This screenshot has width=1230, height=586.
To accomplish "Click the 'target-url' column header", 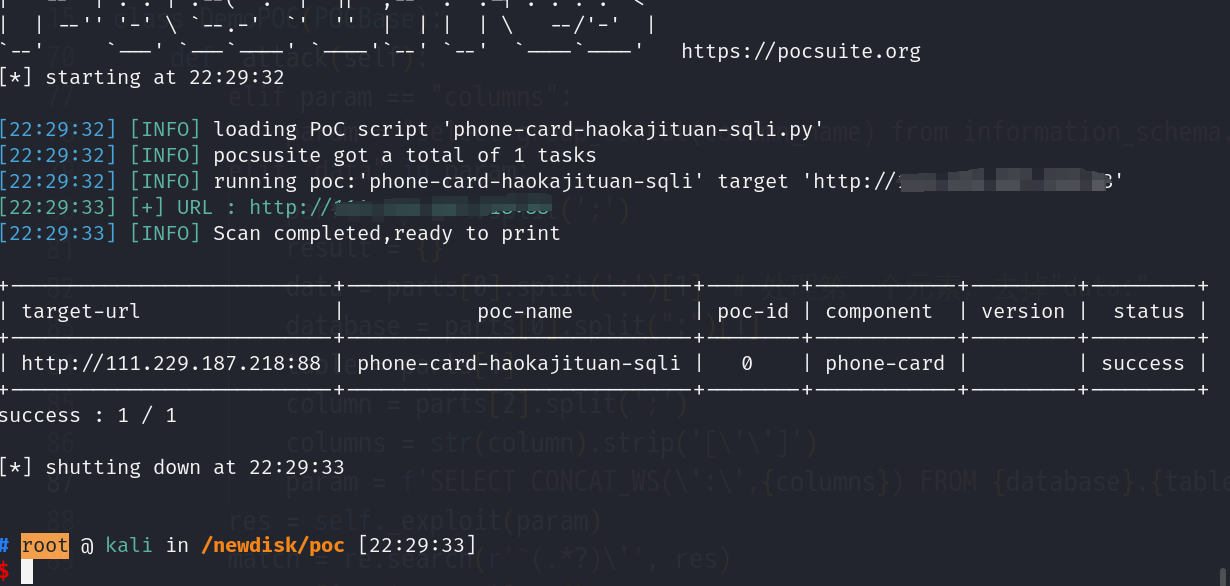I will (81, 311).
